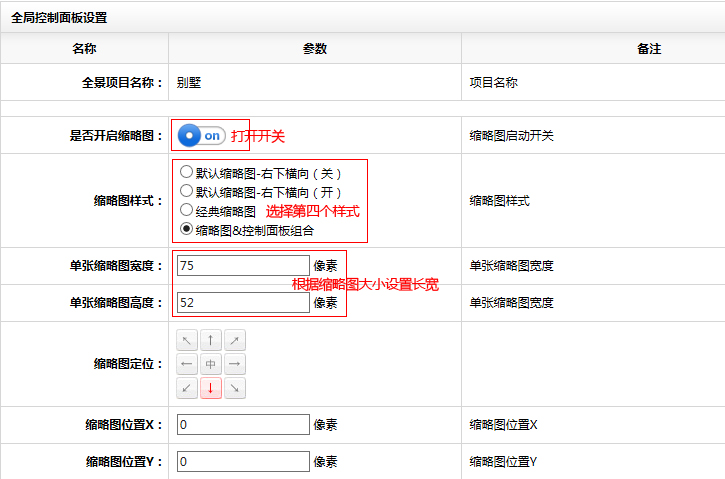Click the top-left position arrow
Image resolution: width=725 pixels, height=479 pixels.
(x=187, y=340)
